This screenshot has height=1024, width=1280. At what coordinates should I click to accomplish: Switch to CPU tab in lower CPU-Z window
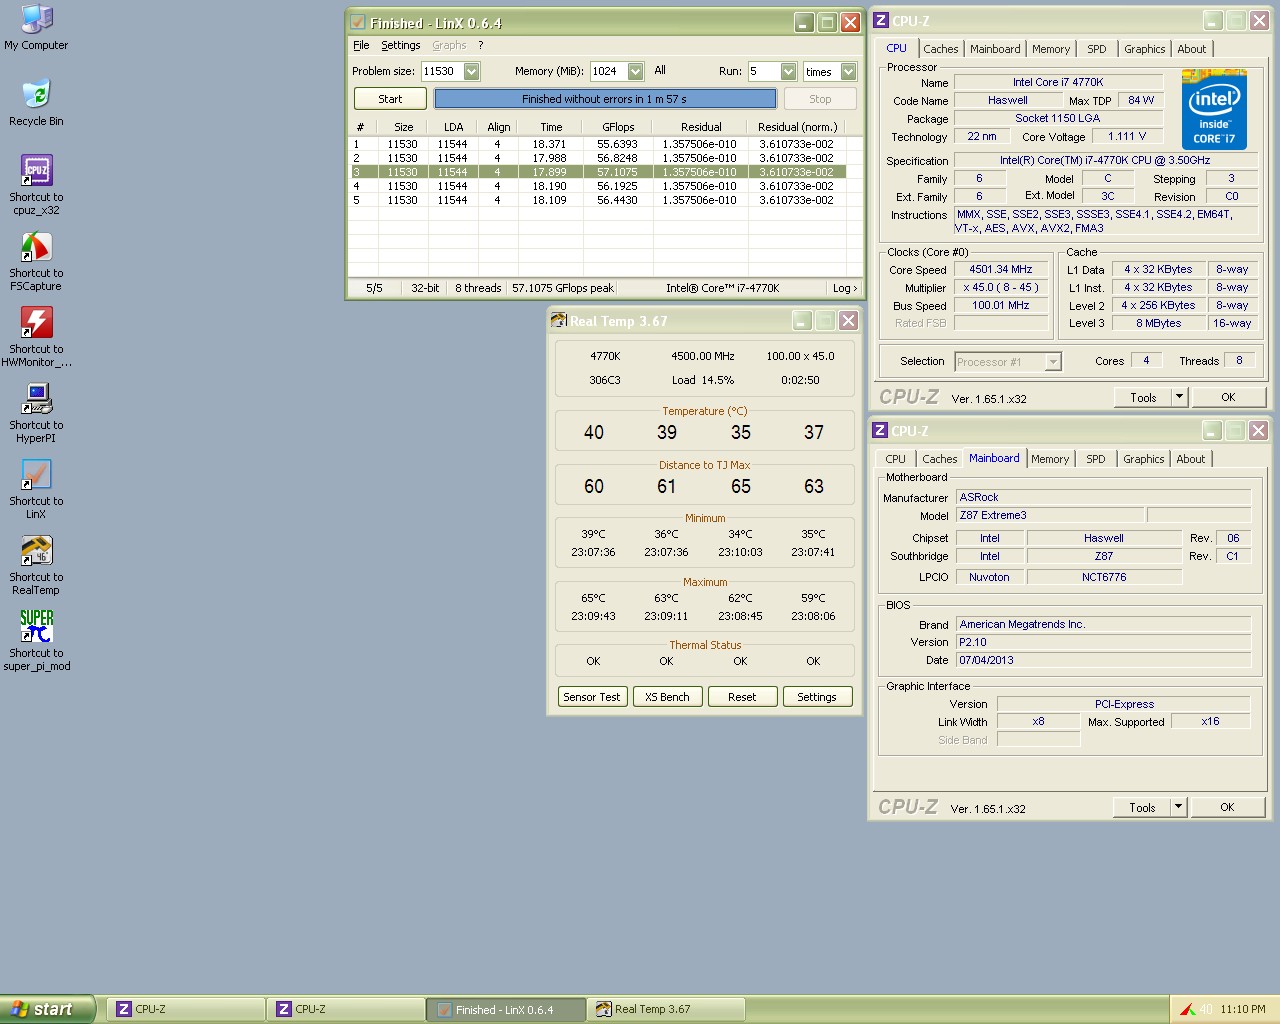tap(895, 459)
